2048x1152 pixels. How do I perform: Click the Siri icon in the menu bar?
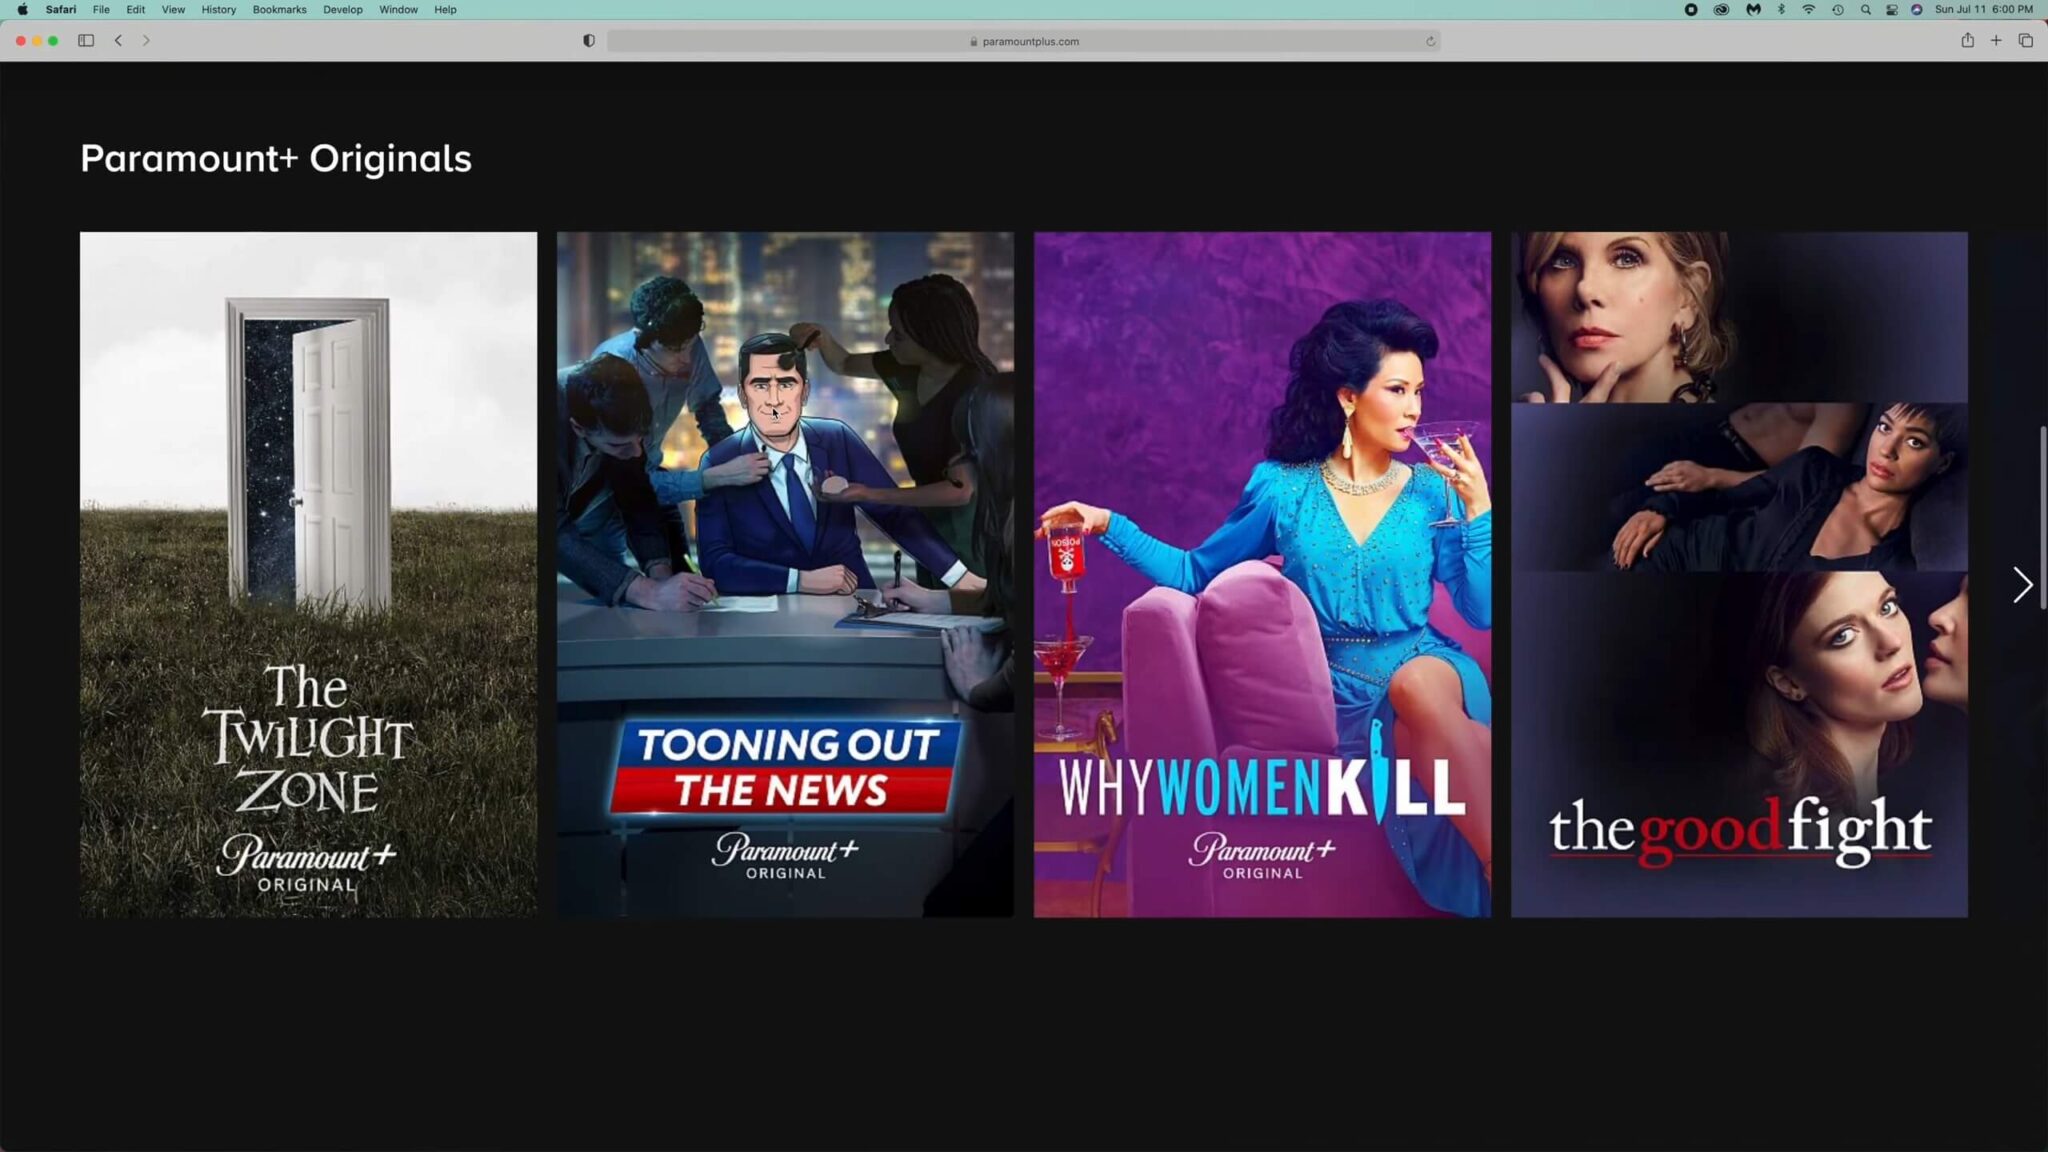point(1917,9)
